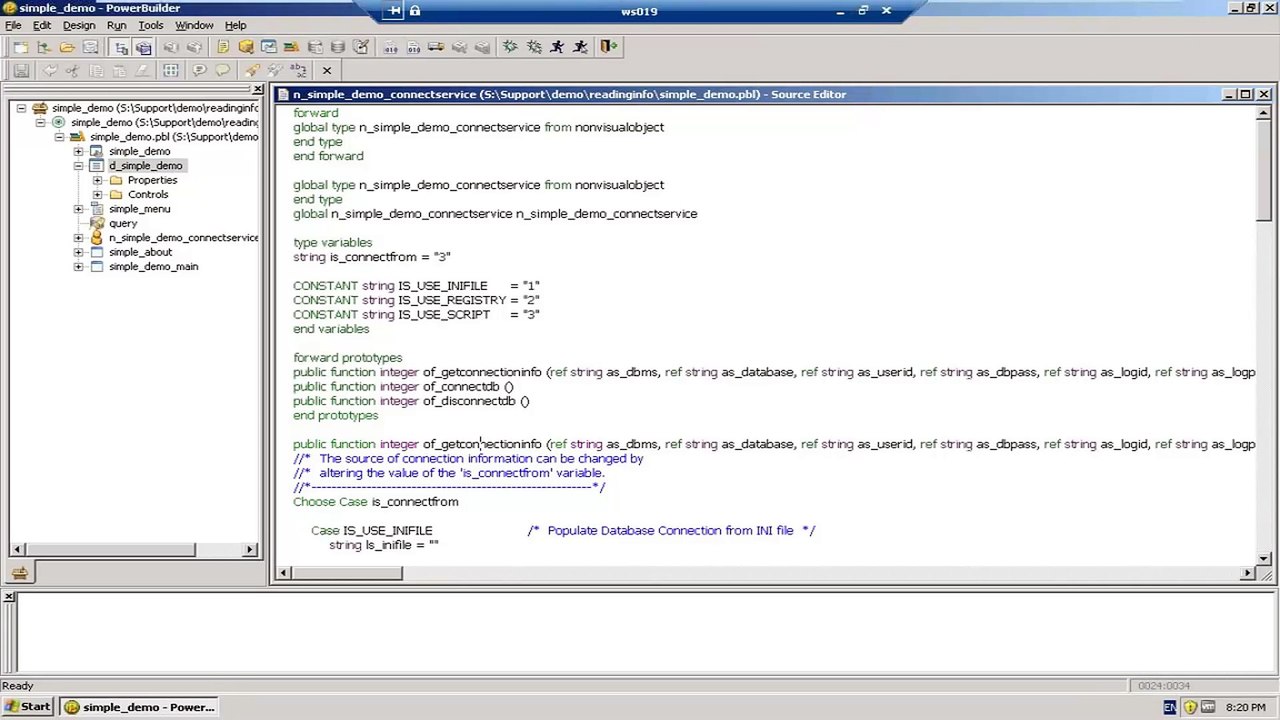Open the Edit menu
1280x720 pixels.
tap(42, 25)
